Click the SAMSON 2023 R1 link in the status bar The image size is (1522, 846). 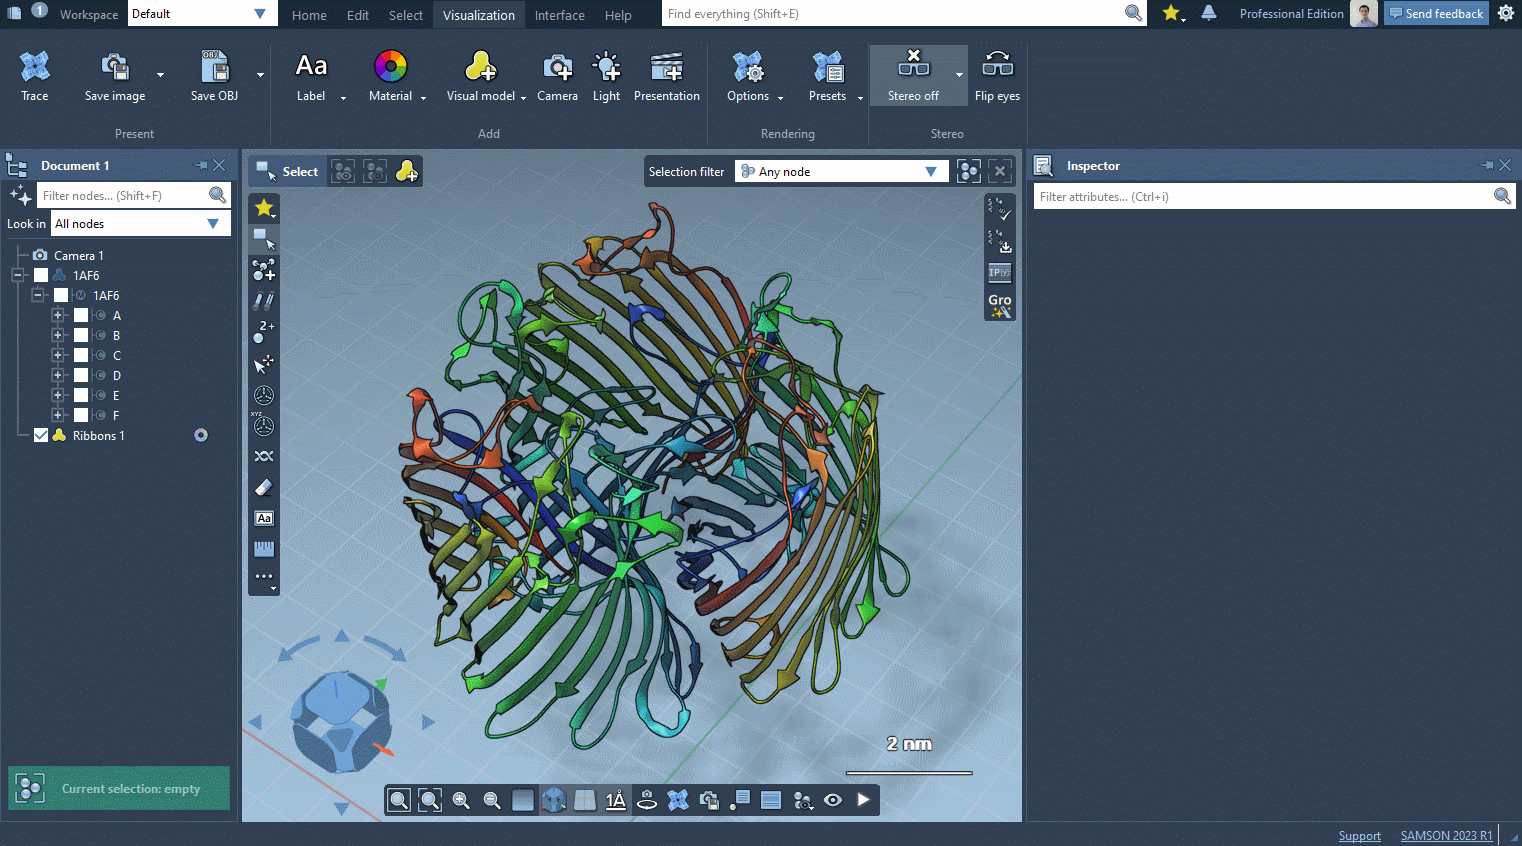tap(1446, 835)
